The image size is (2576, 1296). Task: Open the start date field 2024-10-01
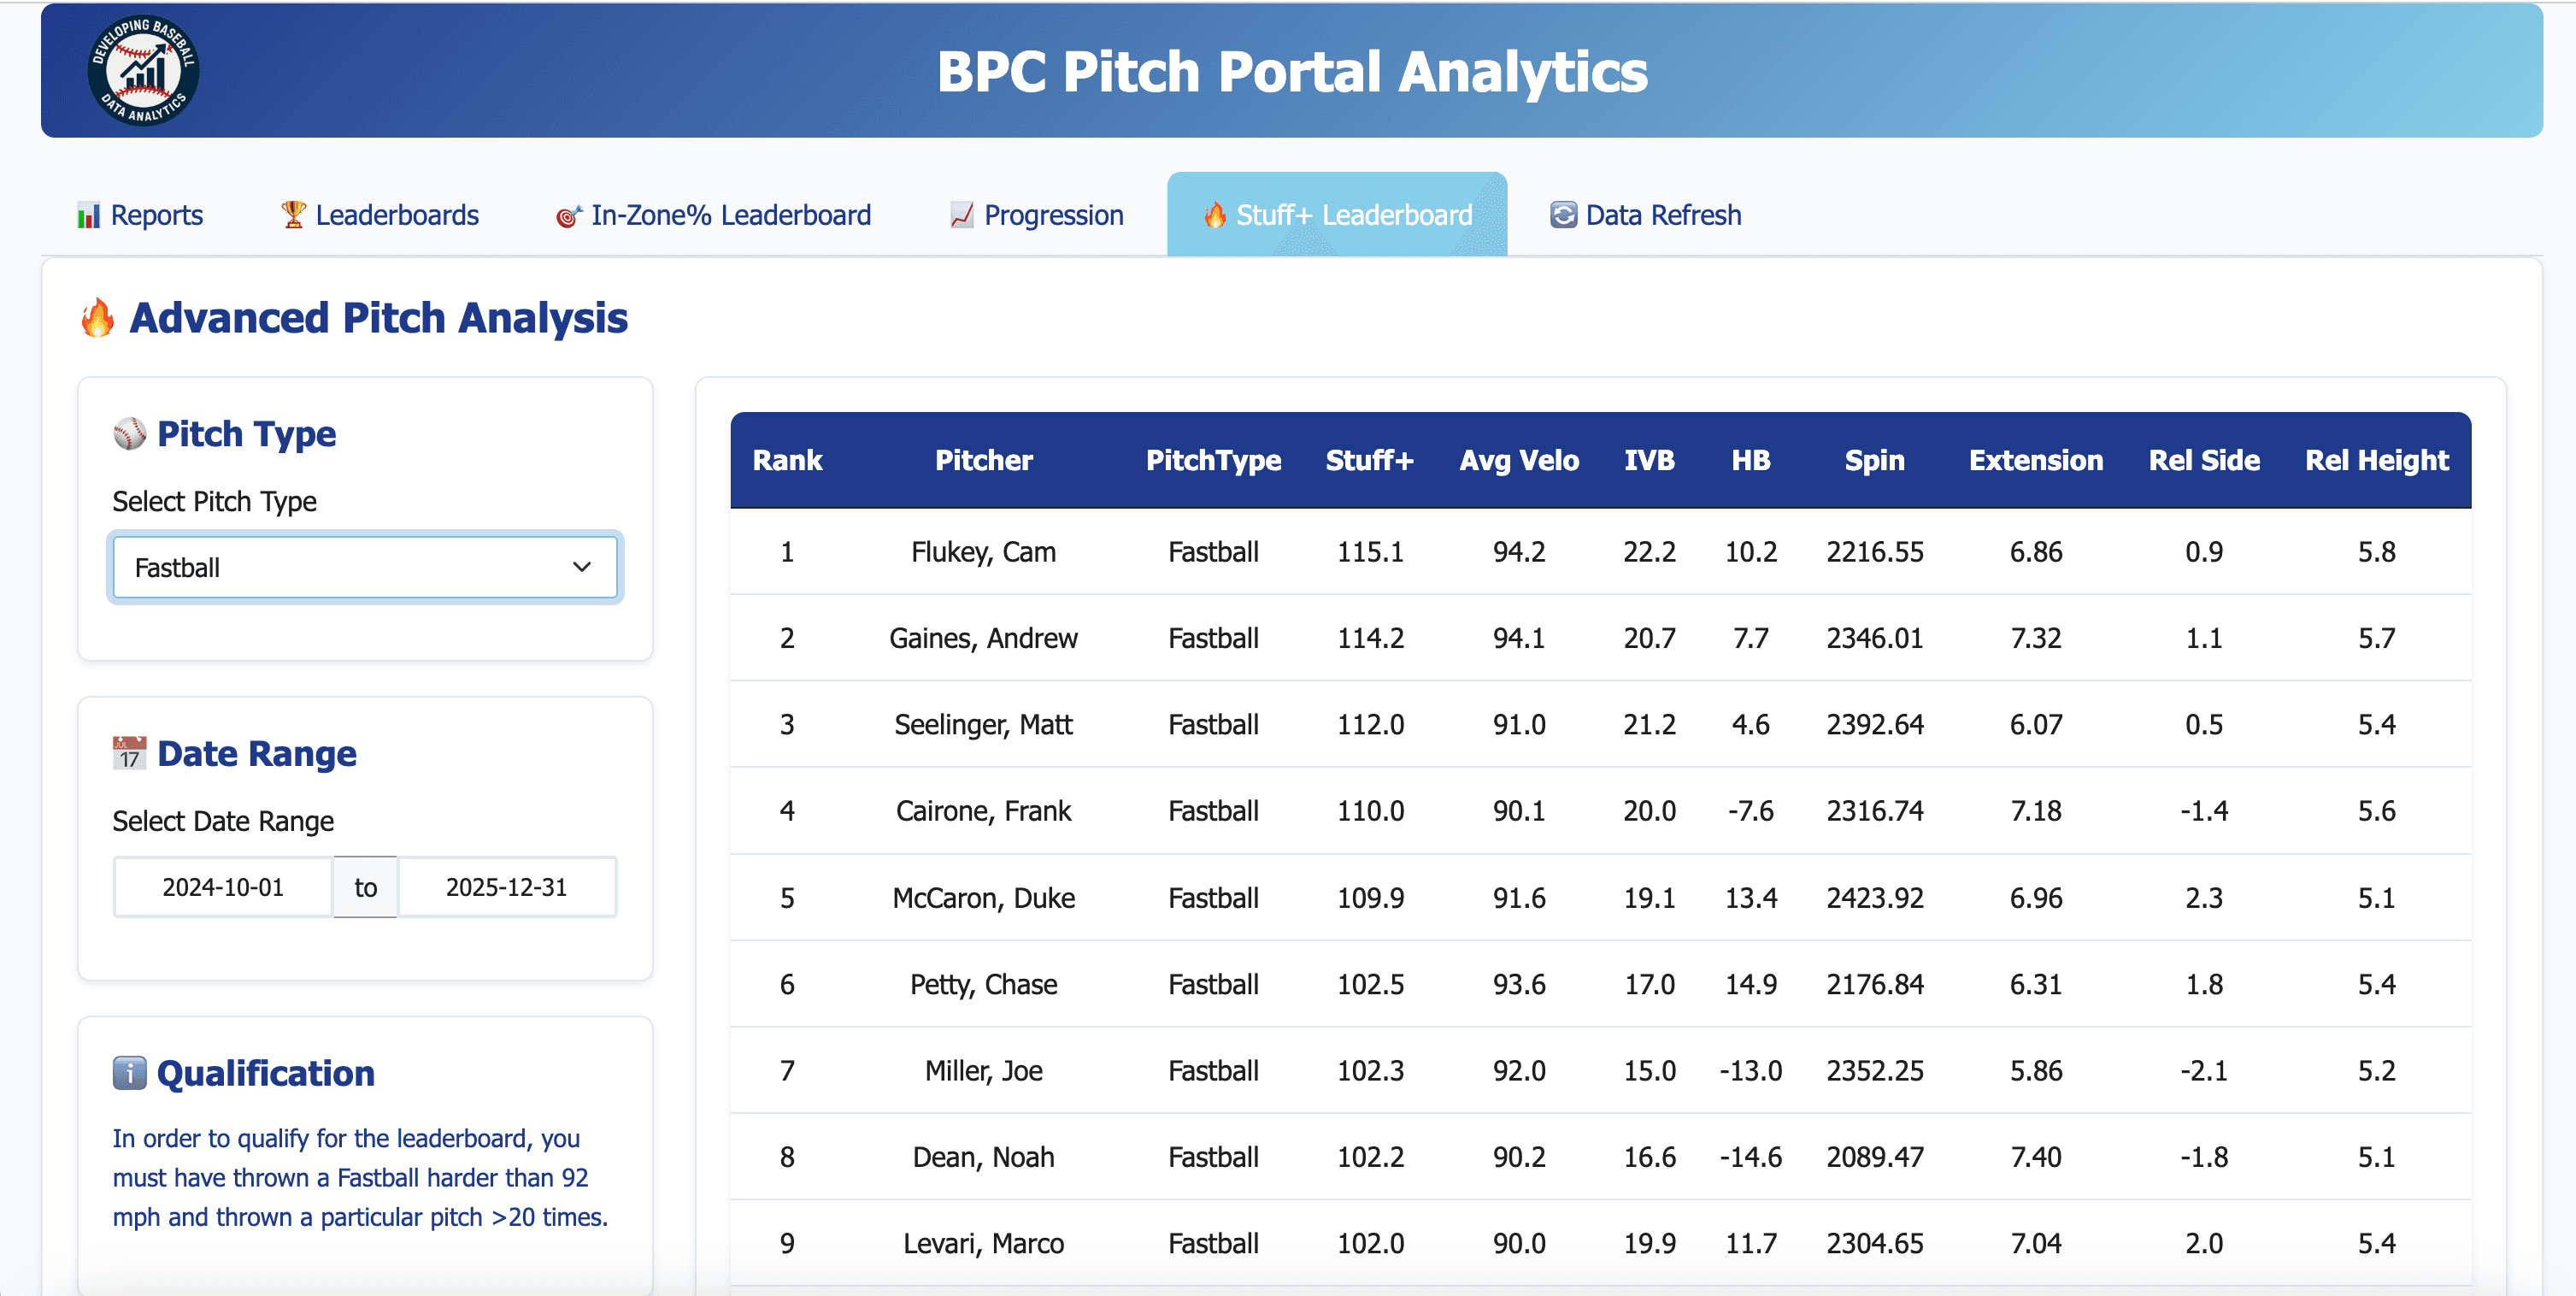pyautogui.click(x=223, y=887)
